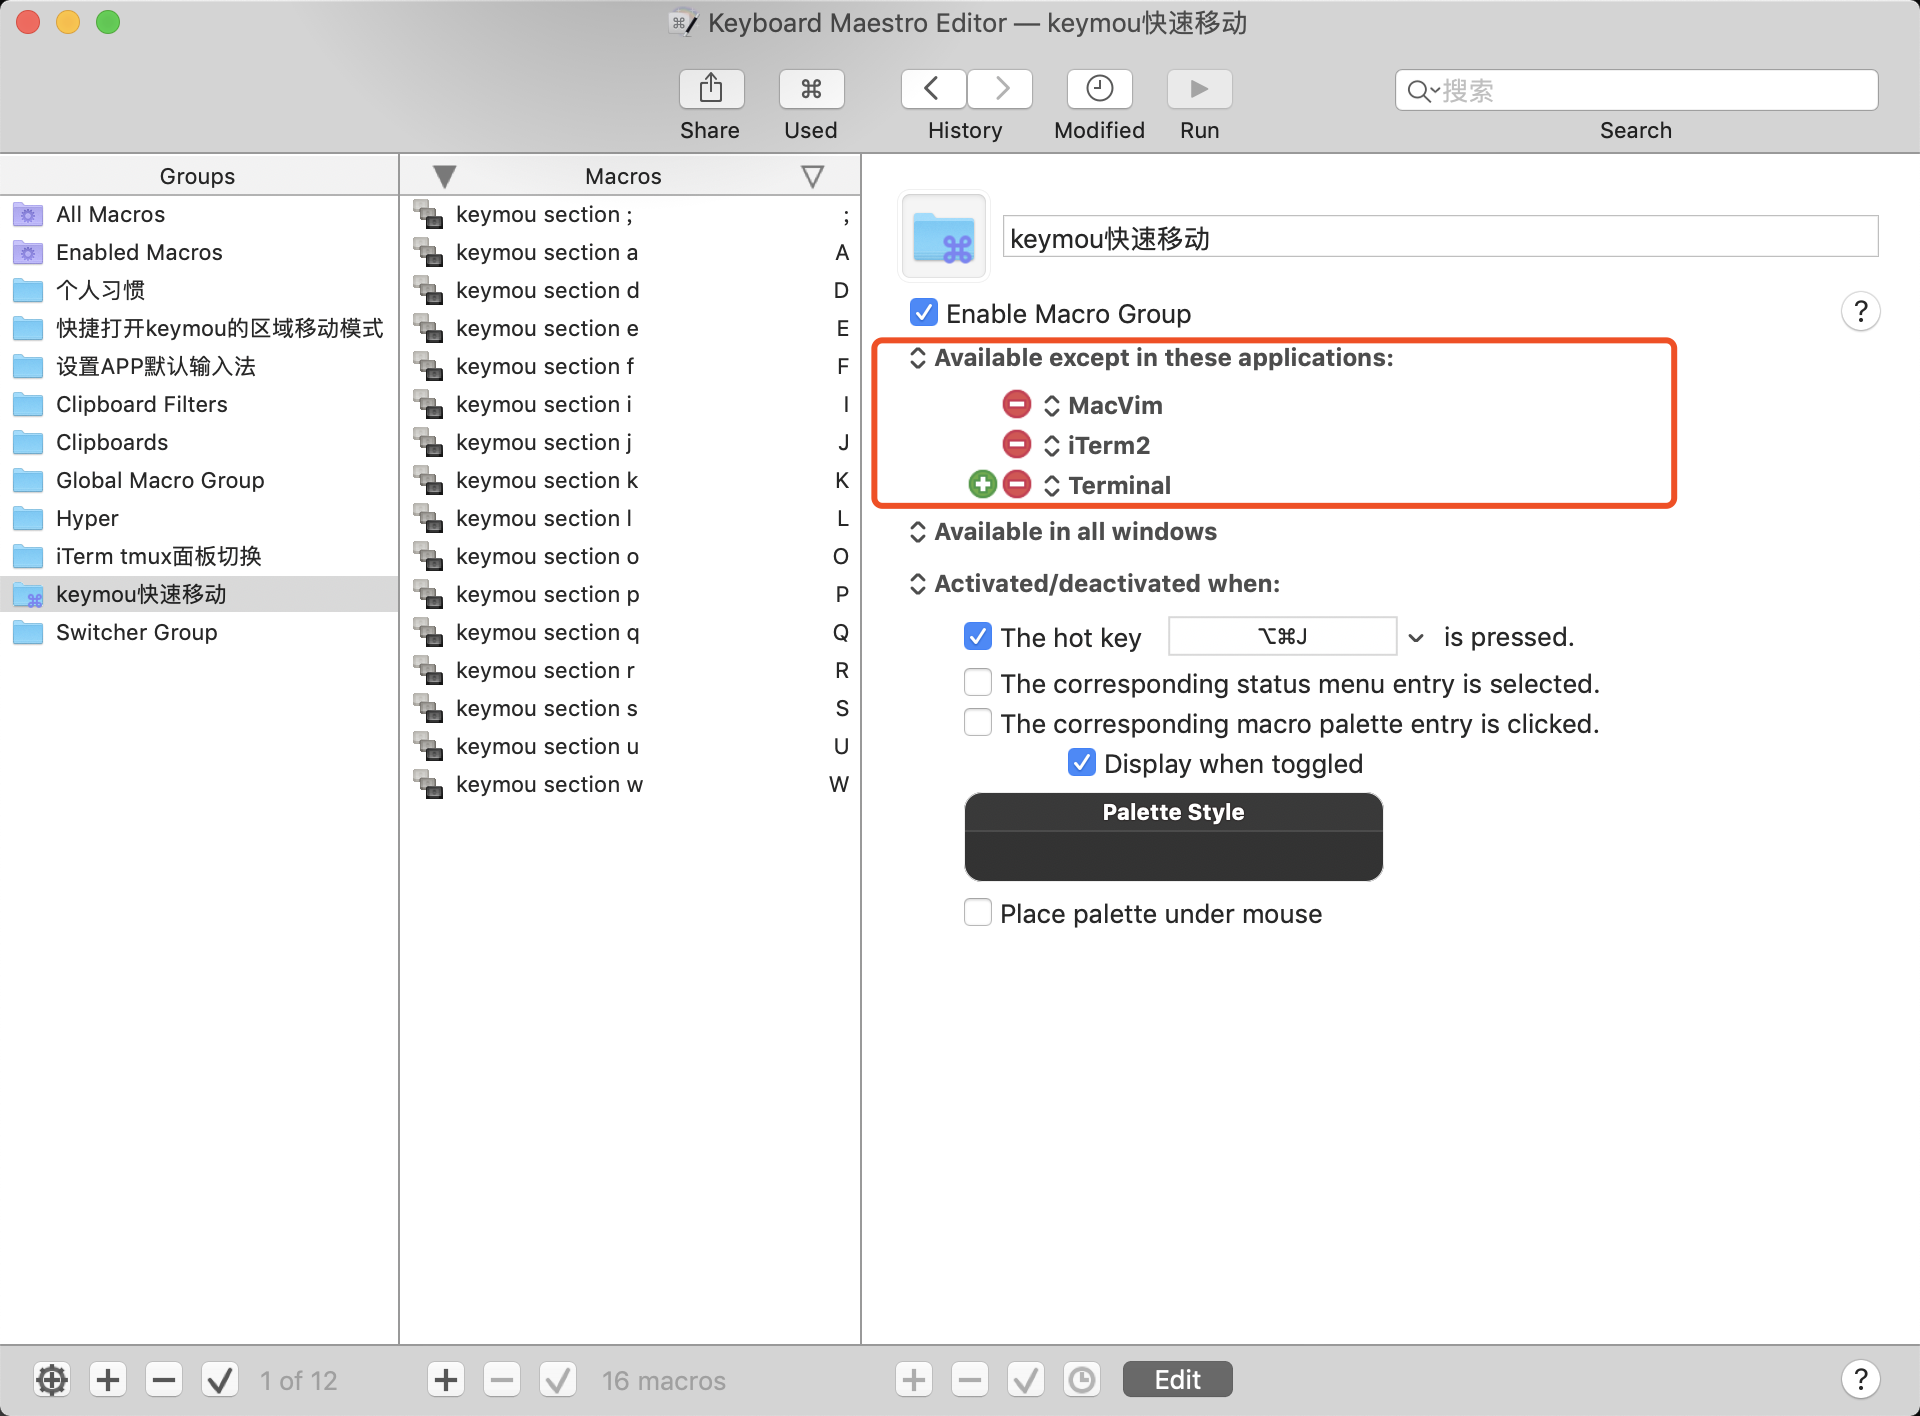Viewport: 1920px width, 1416px height.
Task: Remove the MacVim application with the red minus
Action: click(1016, 405)
